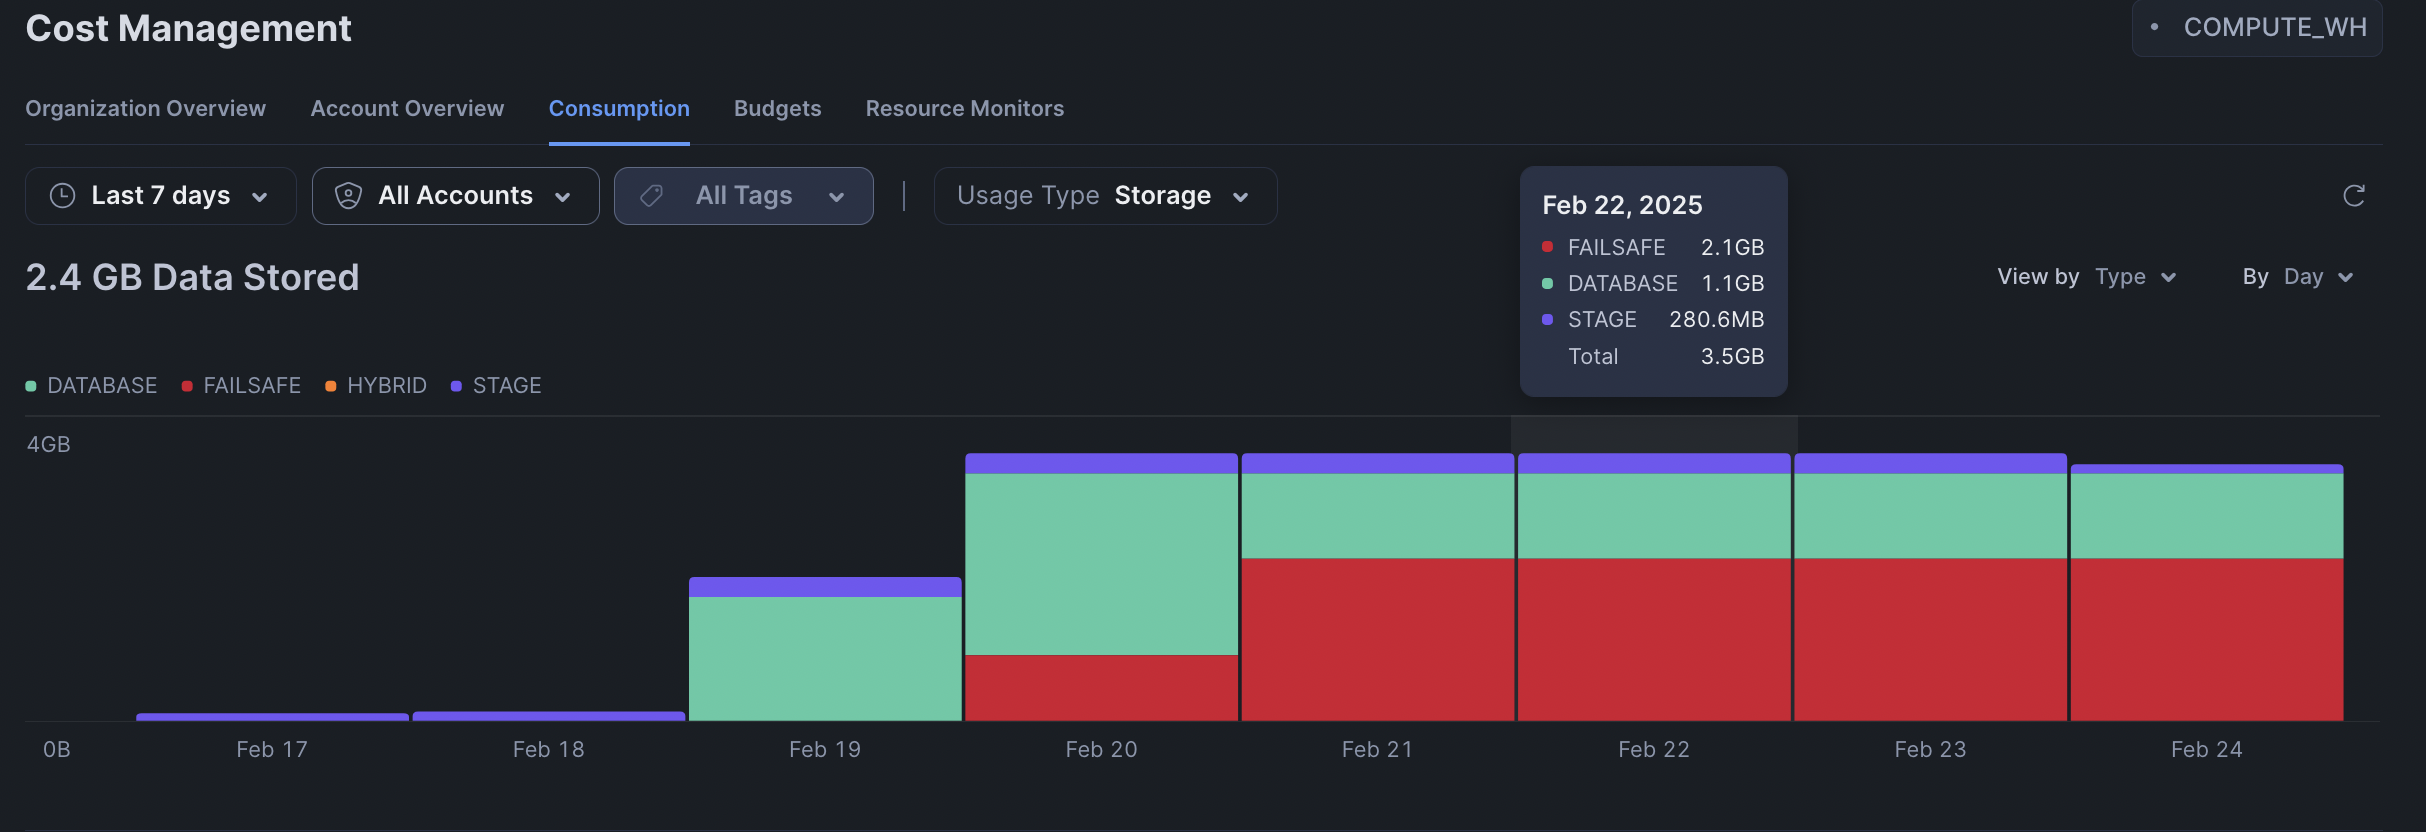Image resolution: width=2426 pixels, height=832 pixels.
Task: Click the shield icon beside All Accounts
Action: [348, 196]
